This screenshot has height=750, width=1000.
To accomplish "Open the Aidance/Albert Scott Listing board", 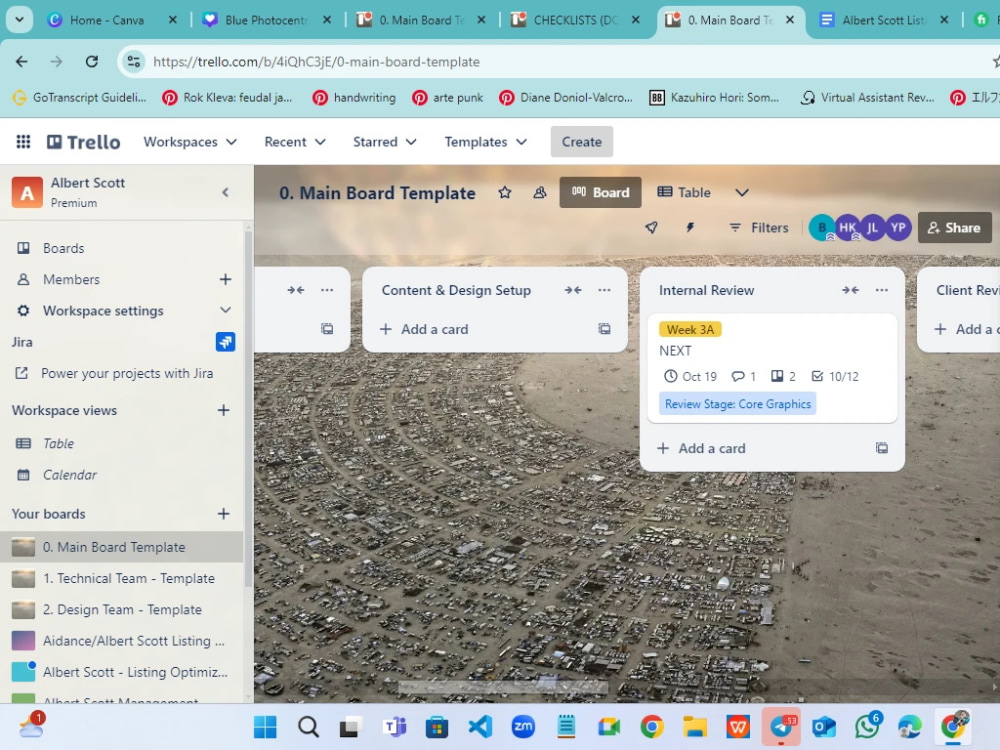I will [121, 641].
